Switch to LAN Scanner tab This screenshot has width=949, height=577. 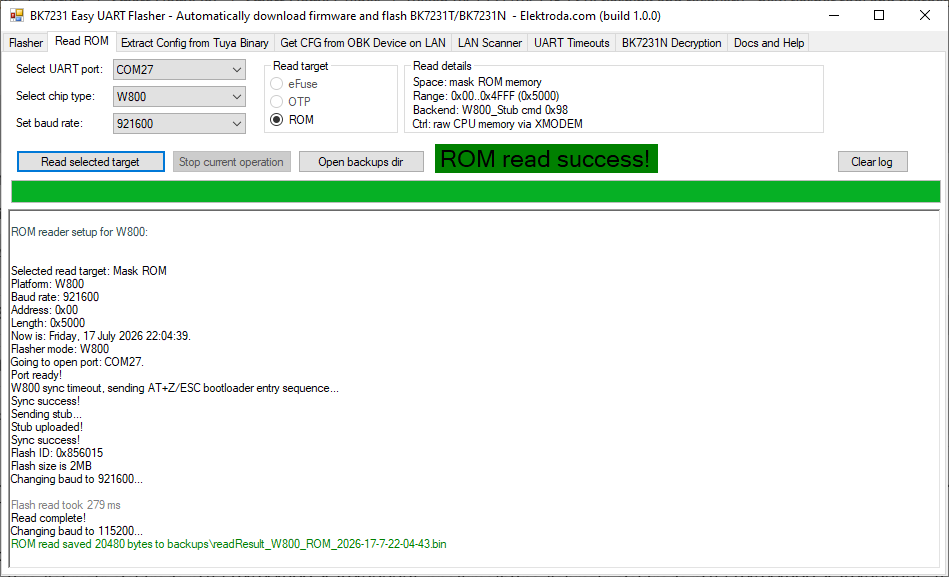coord(490,43)
